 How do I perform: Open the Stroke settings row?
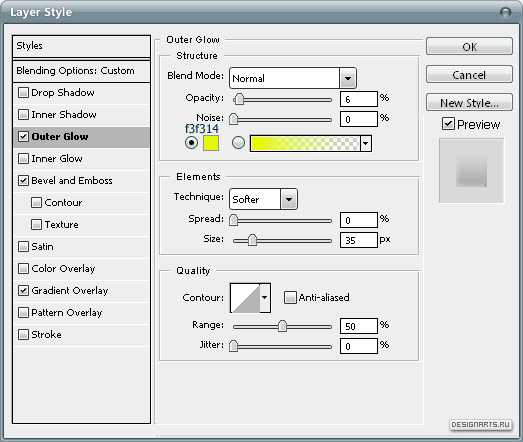tap(81, 335)
